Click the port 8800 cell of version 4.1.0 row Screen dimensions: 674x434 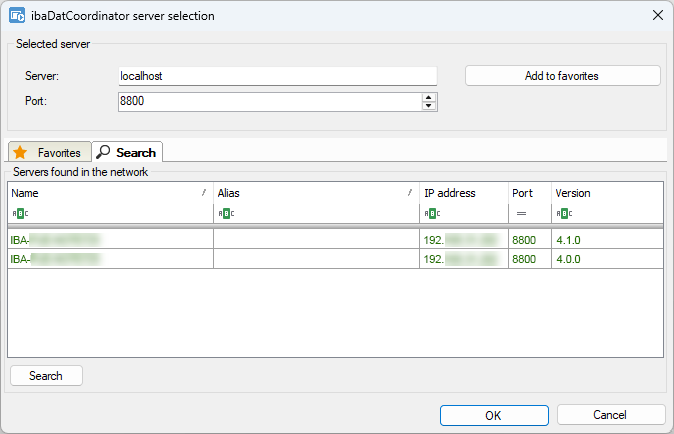(x=530, y=239)
